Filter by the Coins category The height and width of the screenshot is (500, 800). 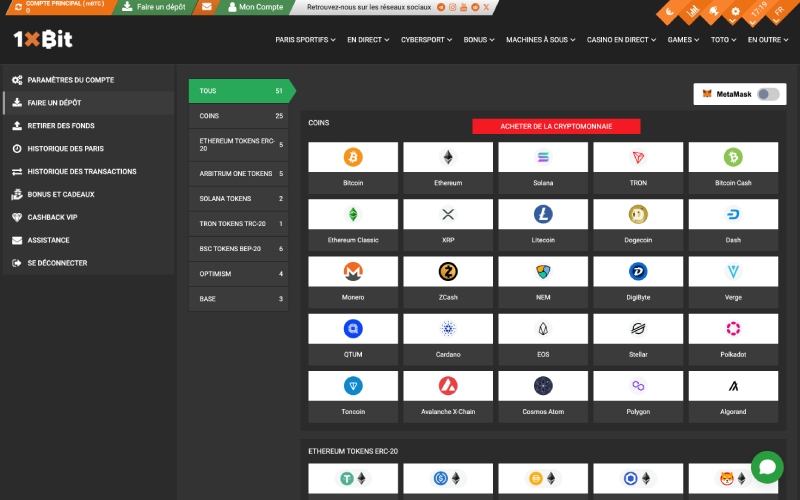(x=238, y=116)
